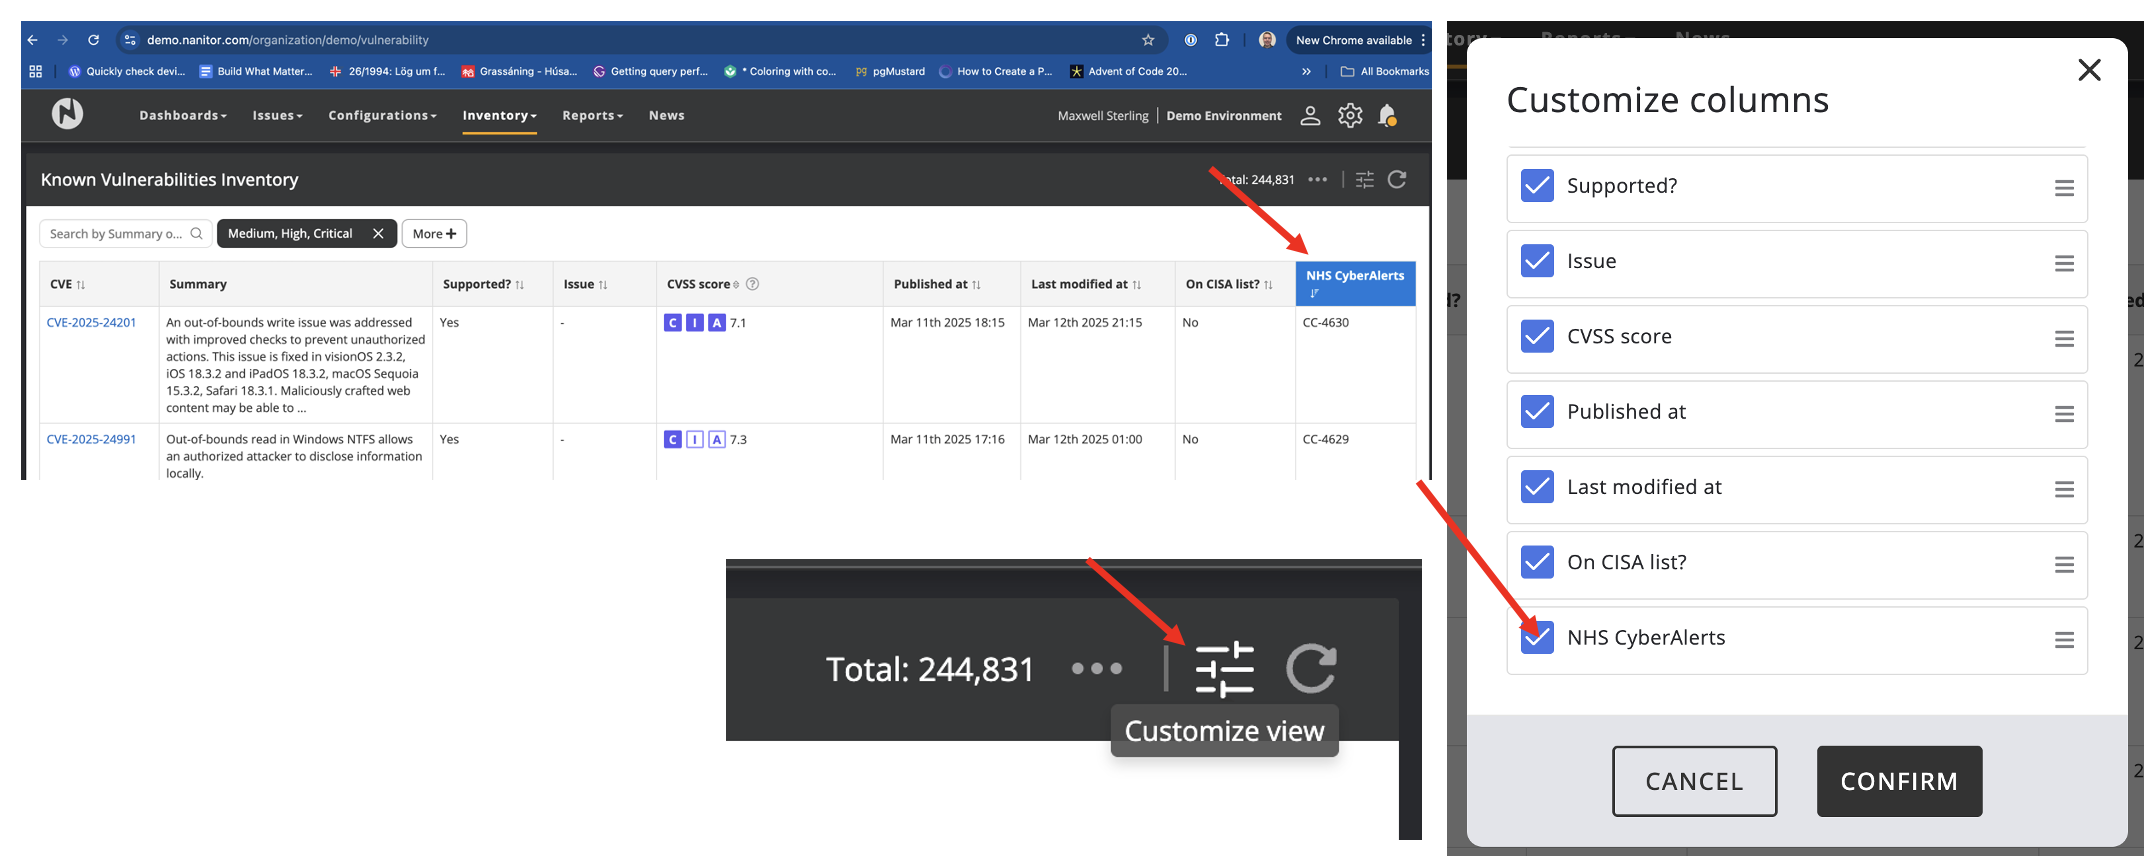Open the user profile icon
This screenshot has height=862, width=2154.
point(1310,116)
